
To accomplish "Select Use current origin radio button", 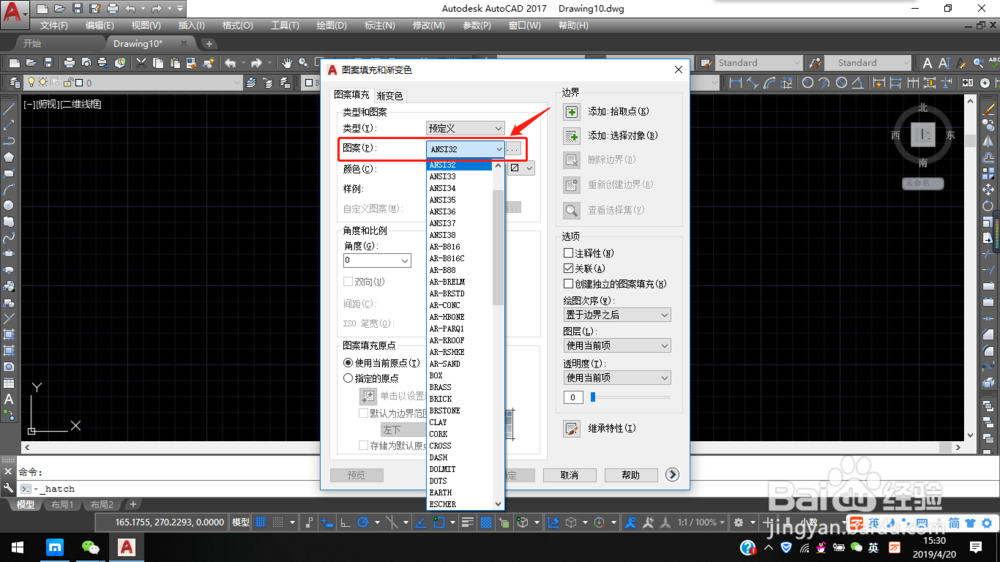I will tap(348, 363).
